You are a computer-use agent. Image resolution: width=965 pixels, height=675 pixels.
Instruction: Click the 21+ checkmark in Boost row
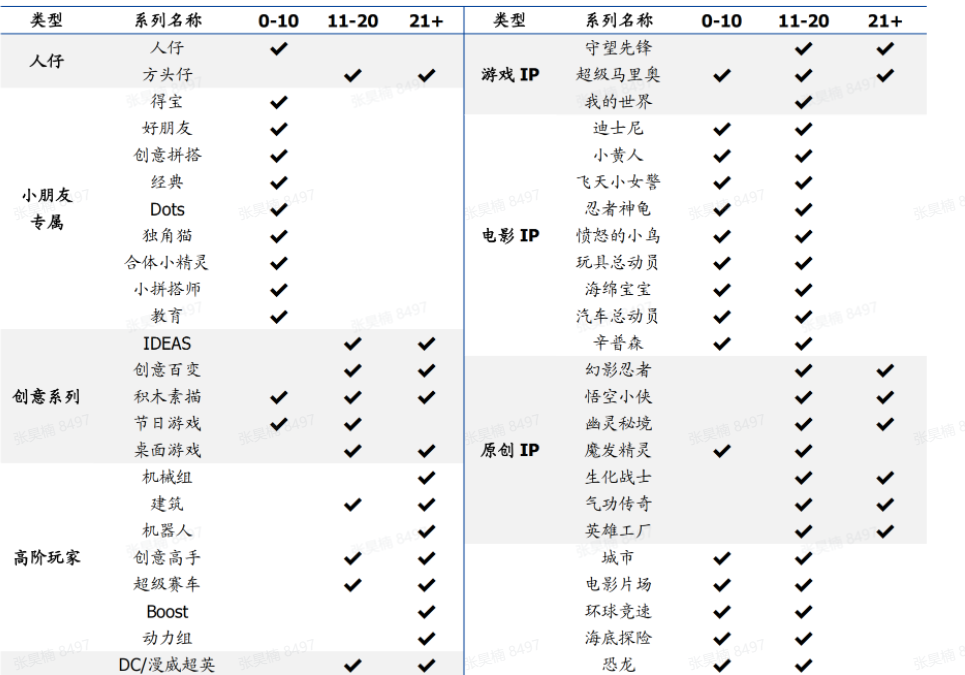point(427,612)
